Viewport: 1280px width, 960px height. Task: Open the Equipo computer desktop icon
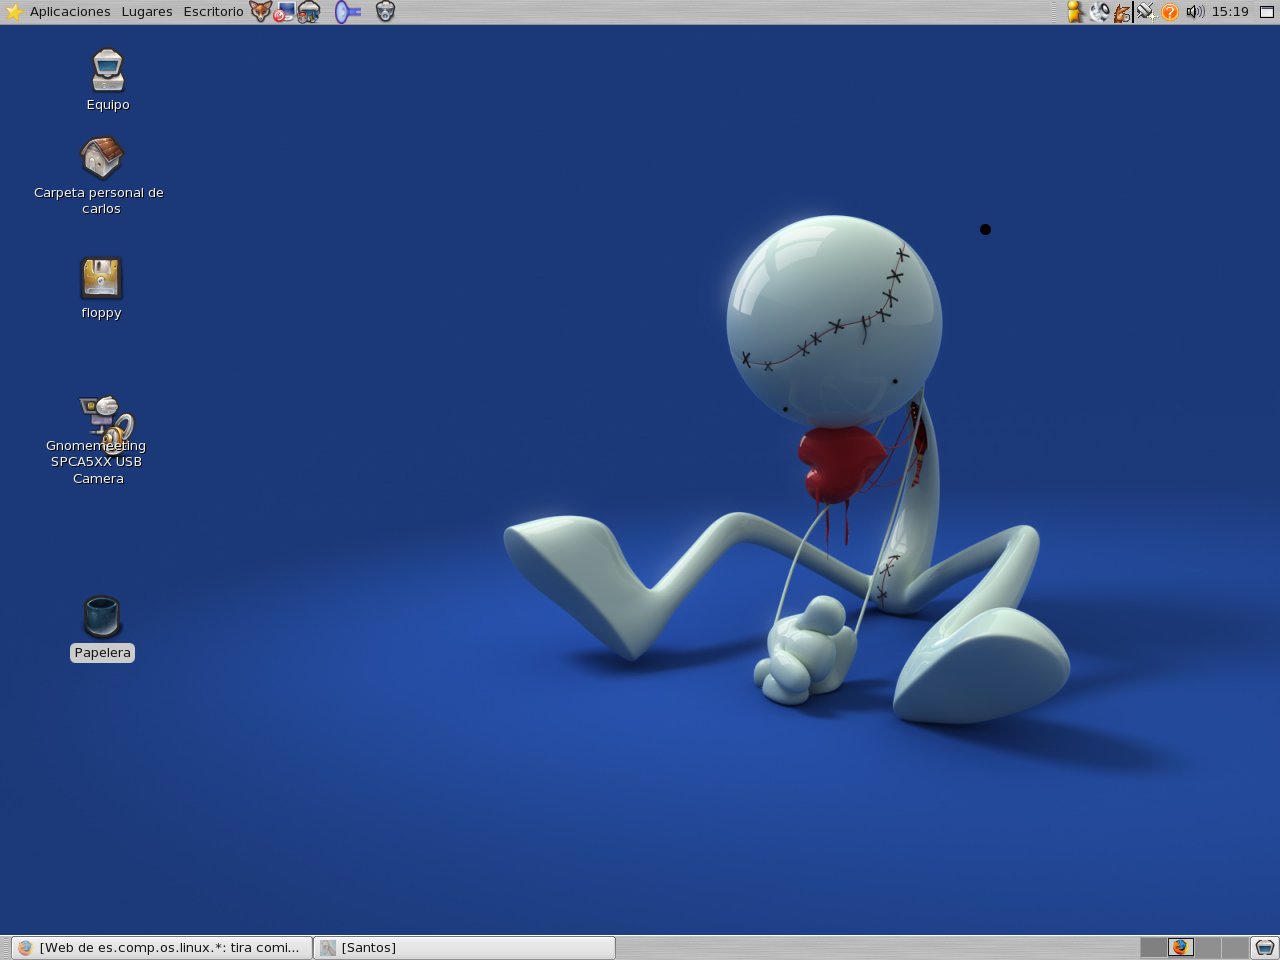pyautogui.click(x=108, y=80)
